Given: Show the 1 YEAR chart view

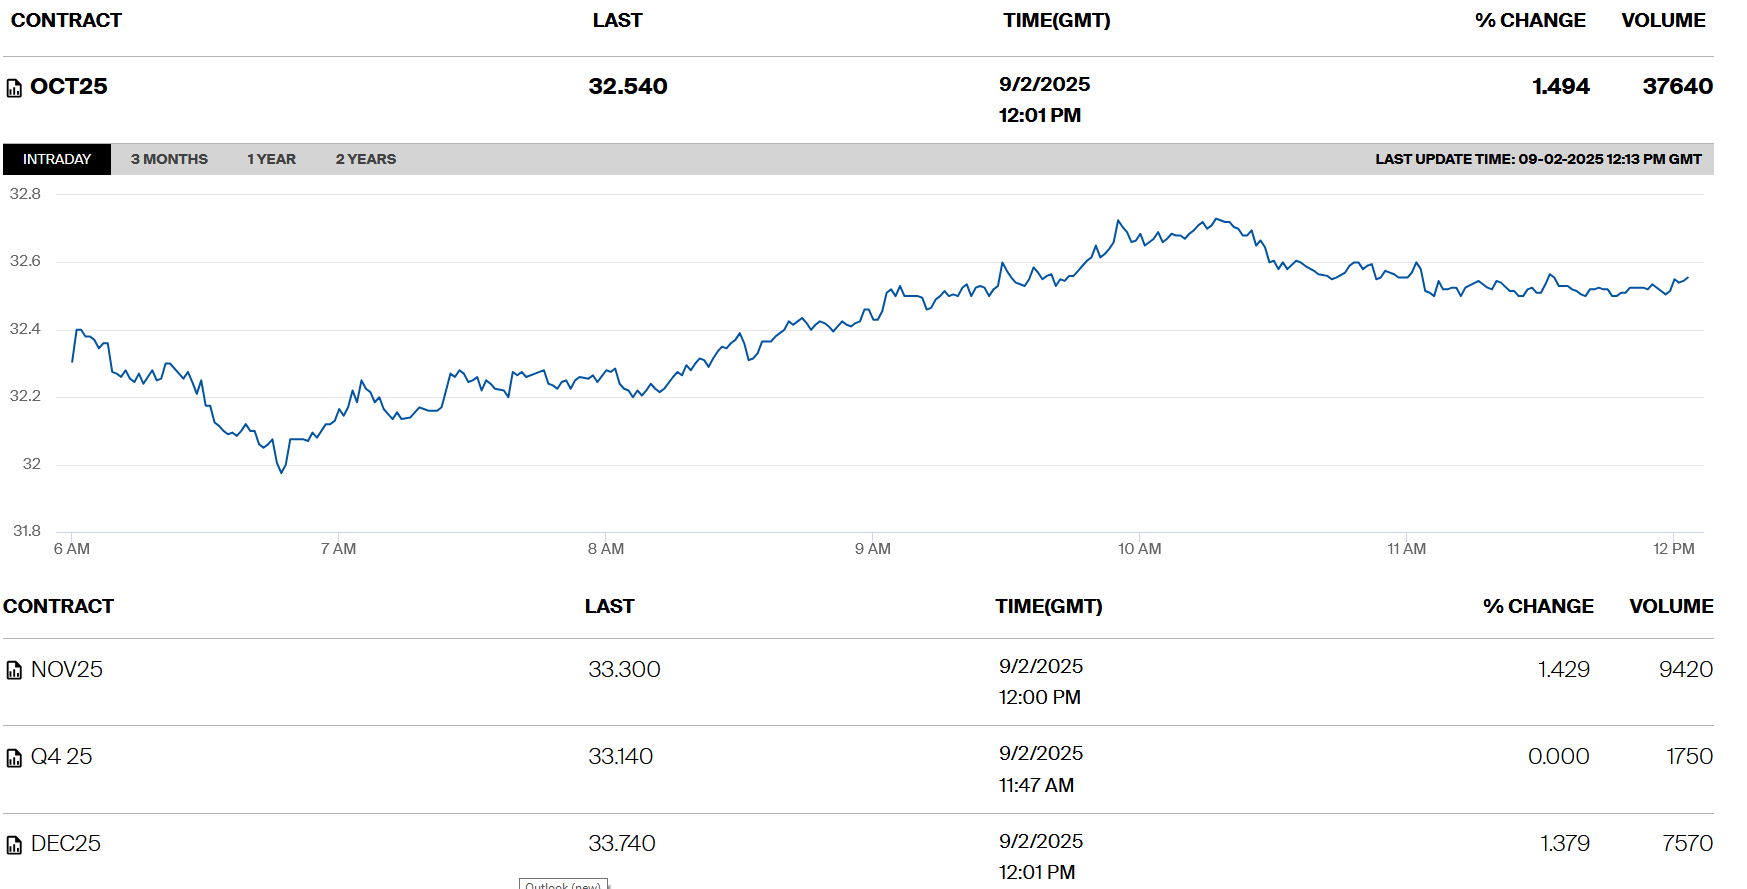Looking at the screenshot, I should pyautogui.click(x=271, y=159).
